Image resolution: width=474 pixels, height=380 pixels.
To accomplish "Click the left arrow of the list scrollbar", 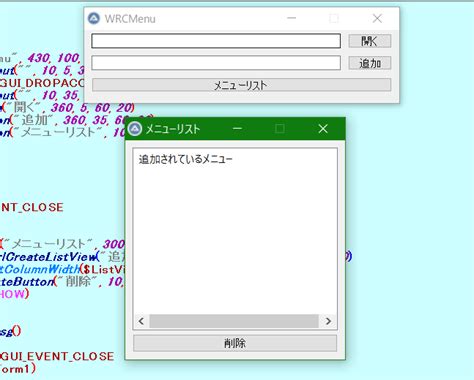I will 141,321.
